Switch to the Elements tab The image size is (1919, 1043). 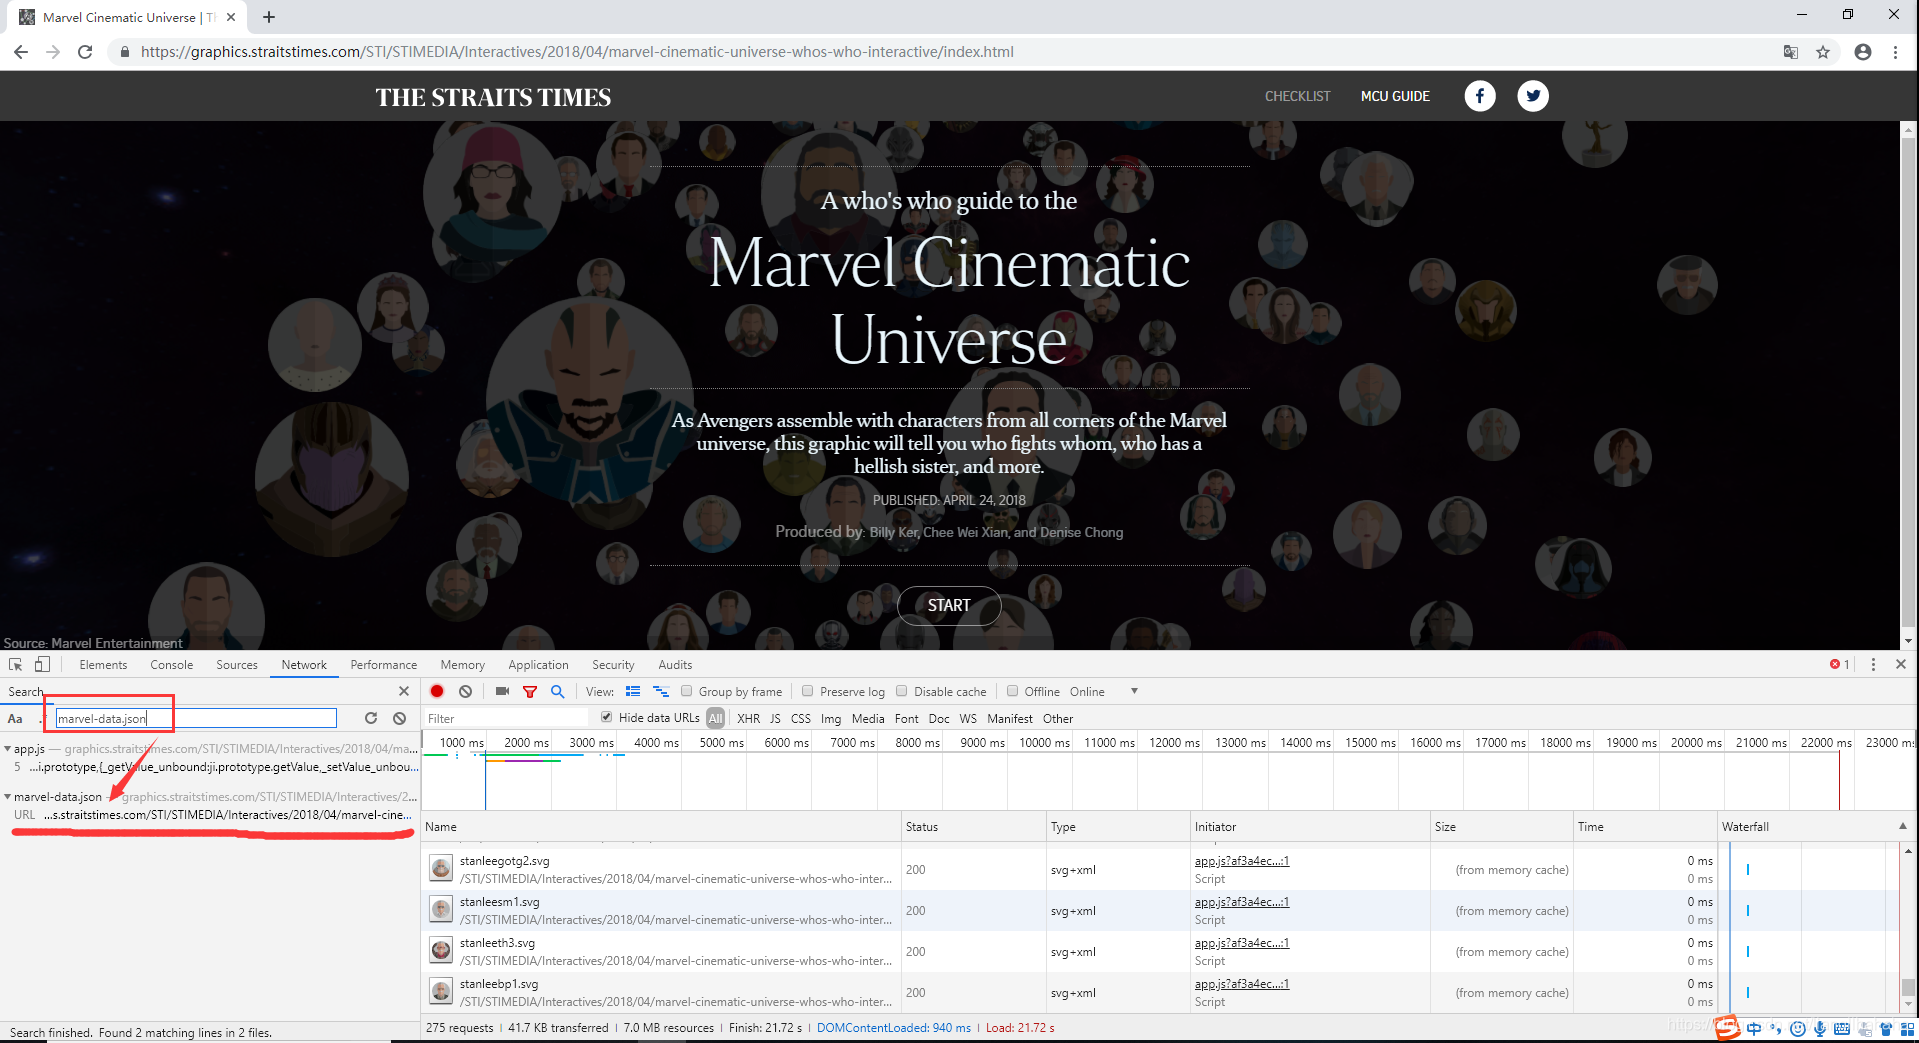coord(103,664)
